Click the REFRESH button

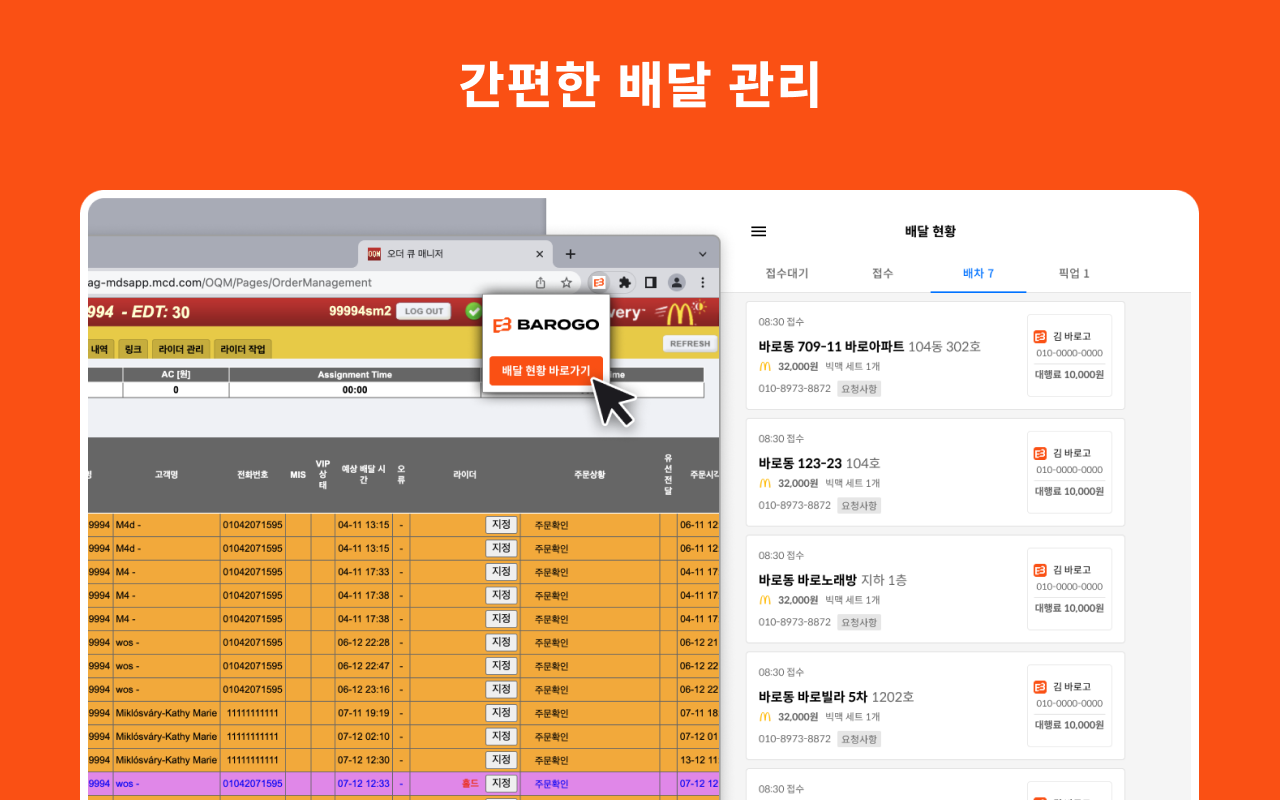pyautogui.click(x=690, y=343)
